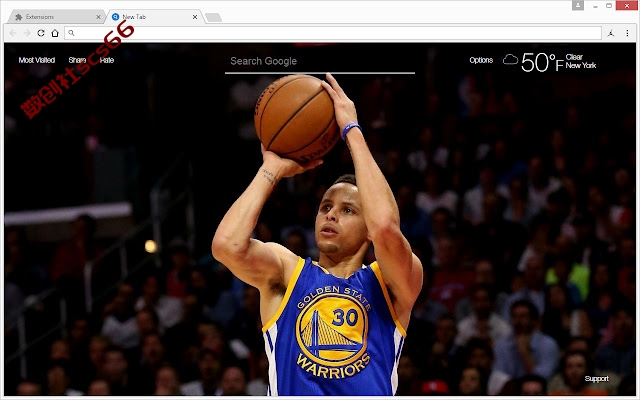
Task: Open a new browser tab button
Action: (x=213, y=17)
